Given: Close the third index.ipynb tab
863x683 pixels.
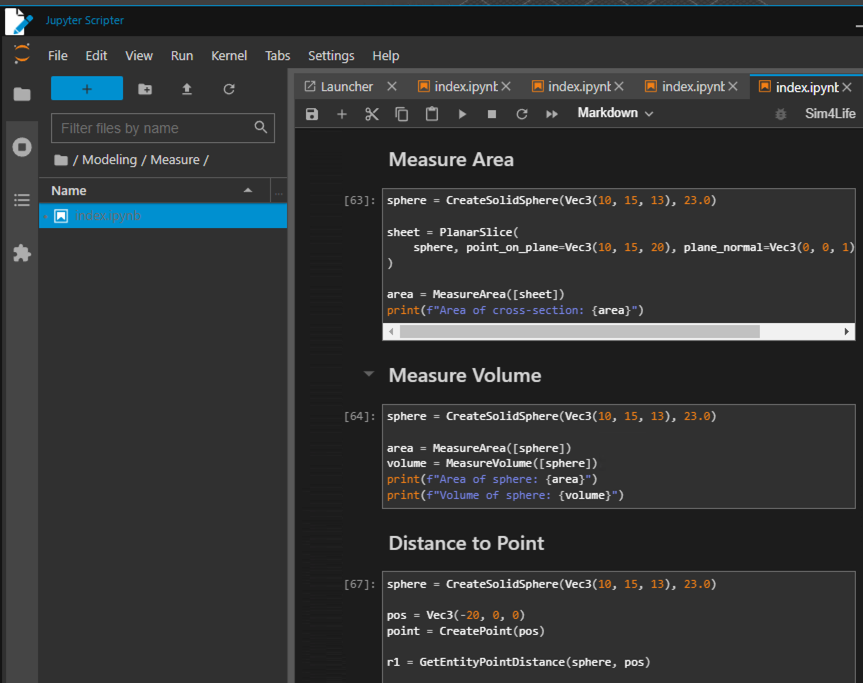Looking at the screenshot, I should [x=733, y=86].
